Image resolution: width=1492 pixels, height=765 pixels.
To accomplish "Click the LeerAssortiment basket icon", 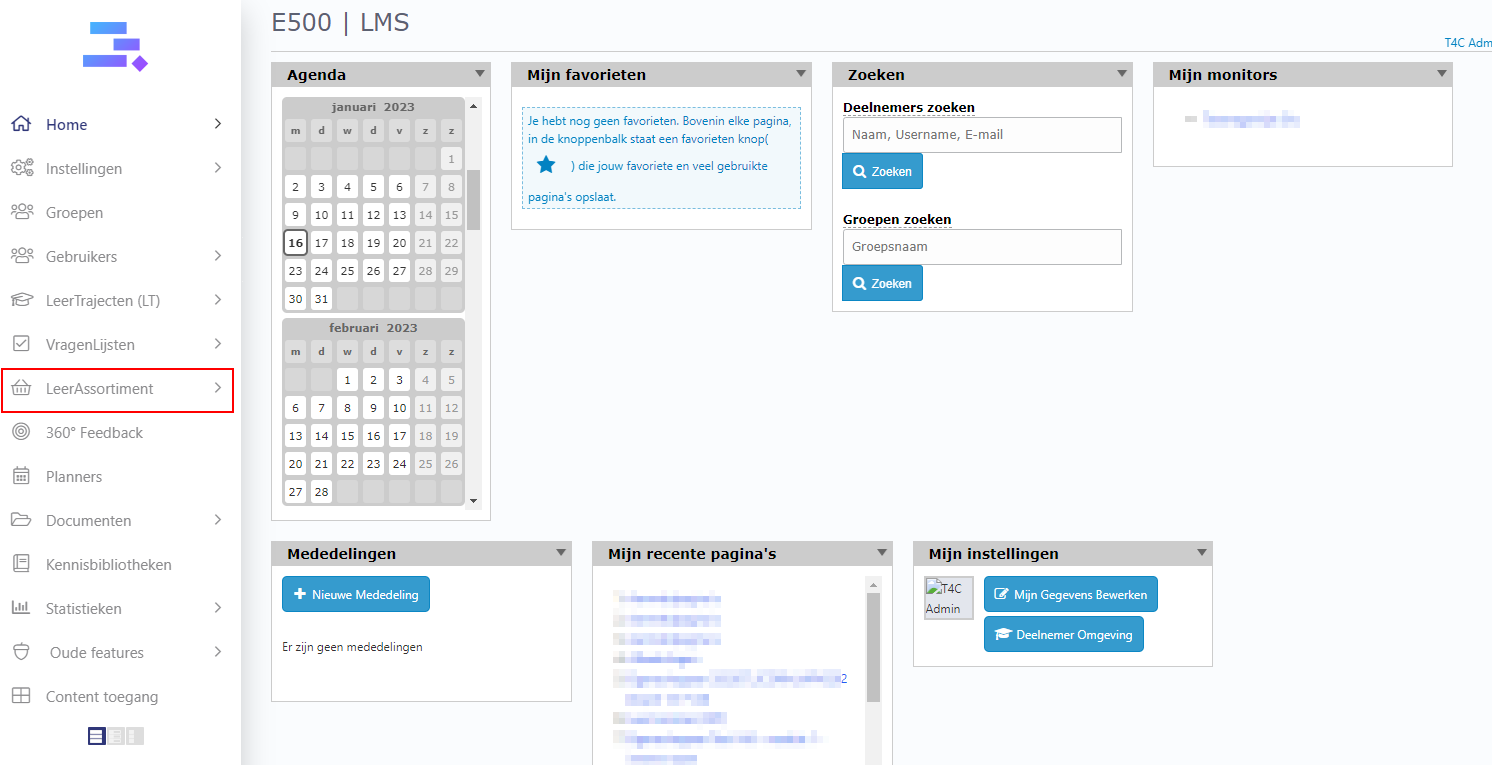I will click(x=21, y=389).
